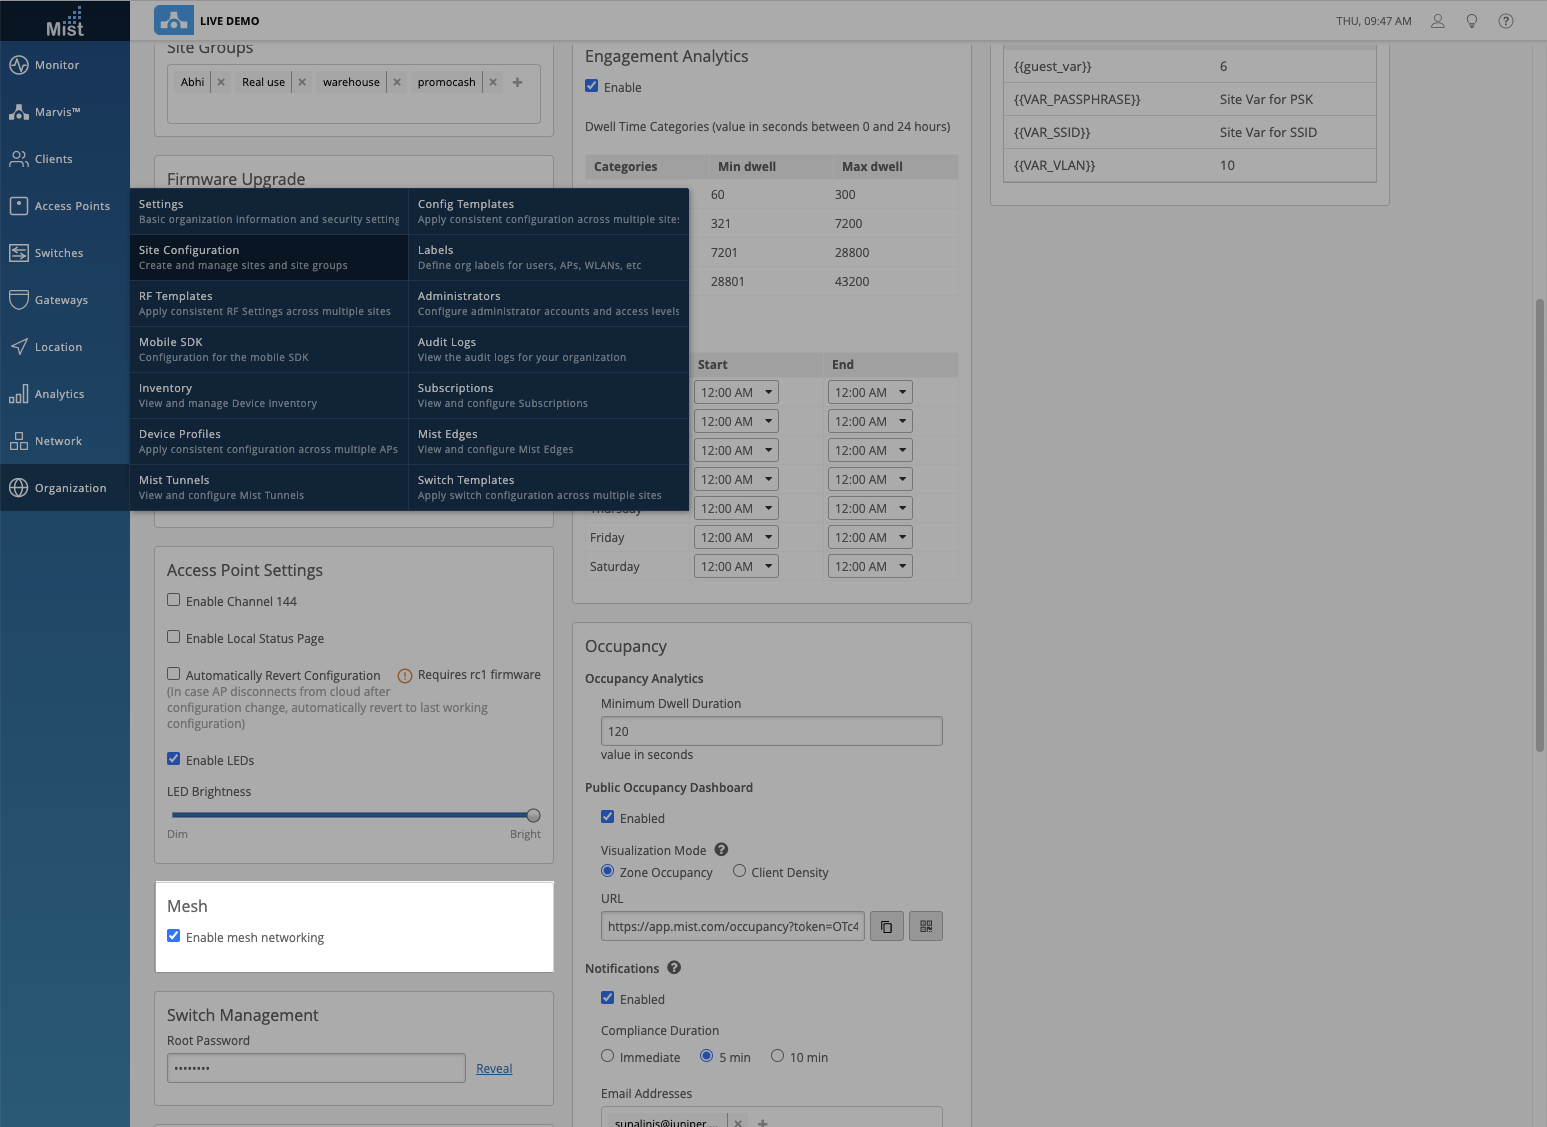Viewport: 1547px width, 1127px height.
Task: Click the occupancy URL text field
Action: click(733, 927)
